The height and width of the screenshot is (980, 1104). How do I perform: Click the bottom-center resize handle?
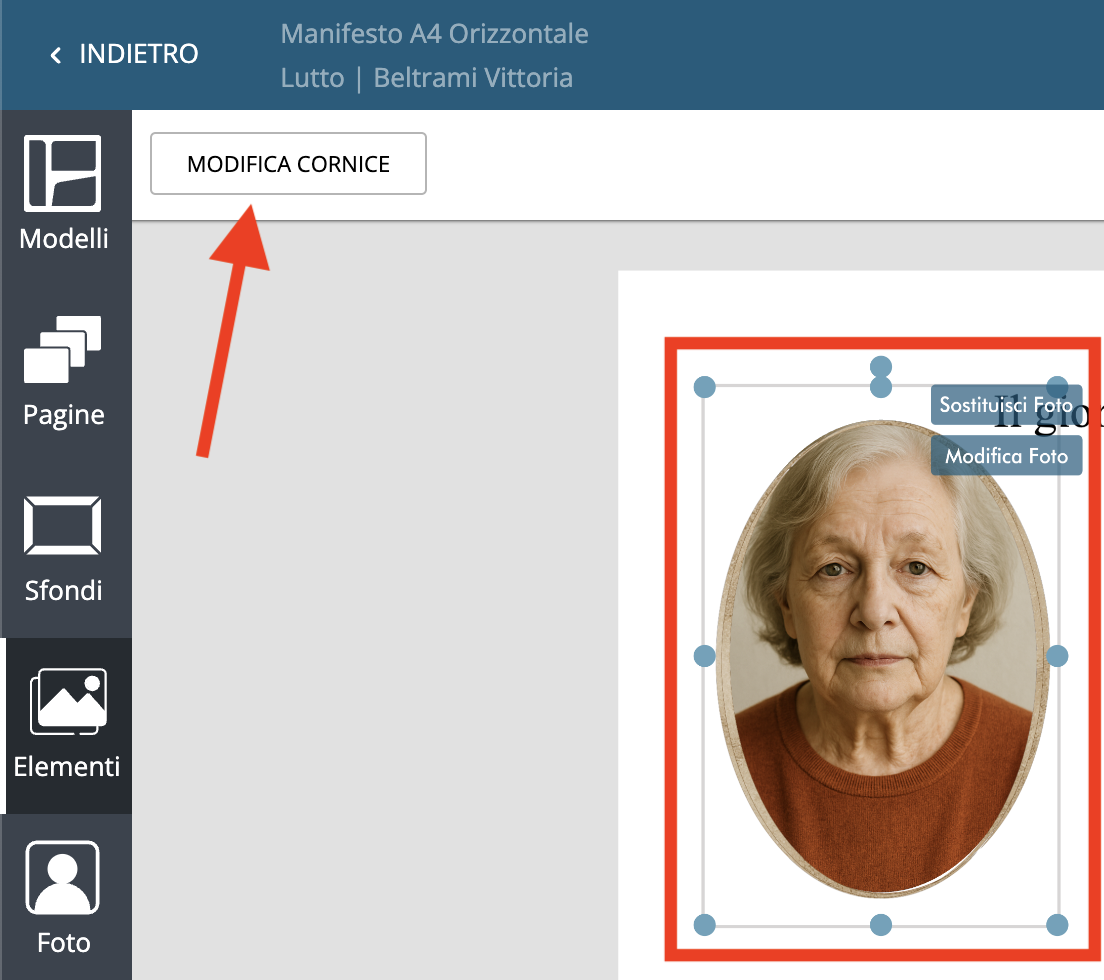point(881,924)
